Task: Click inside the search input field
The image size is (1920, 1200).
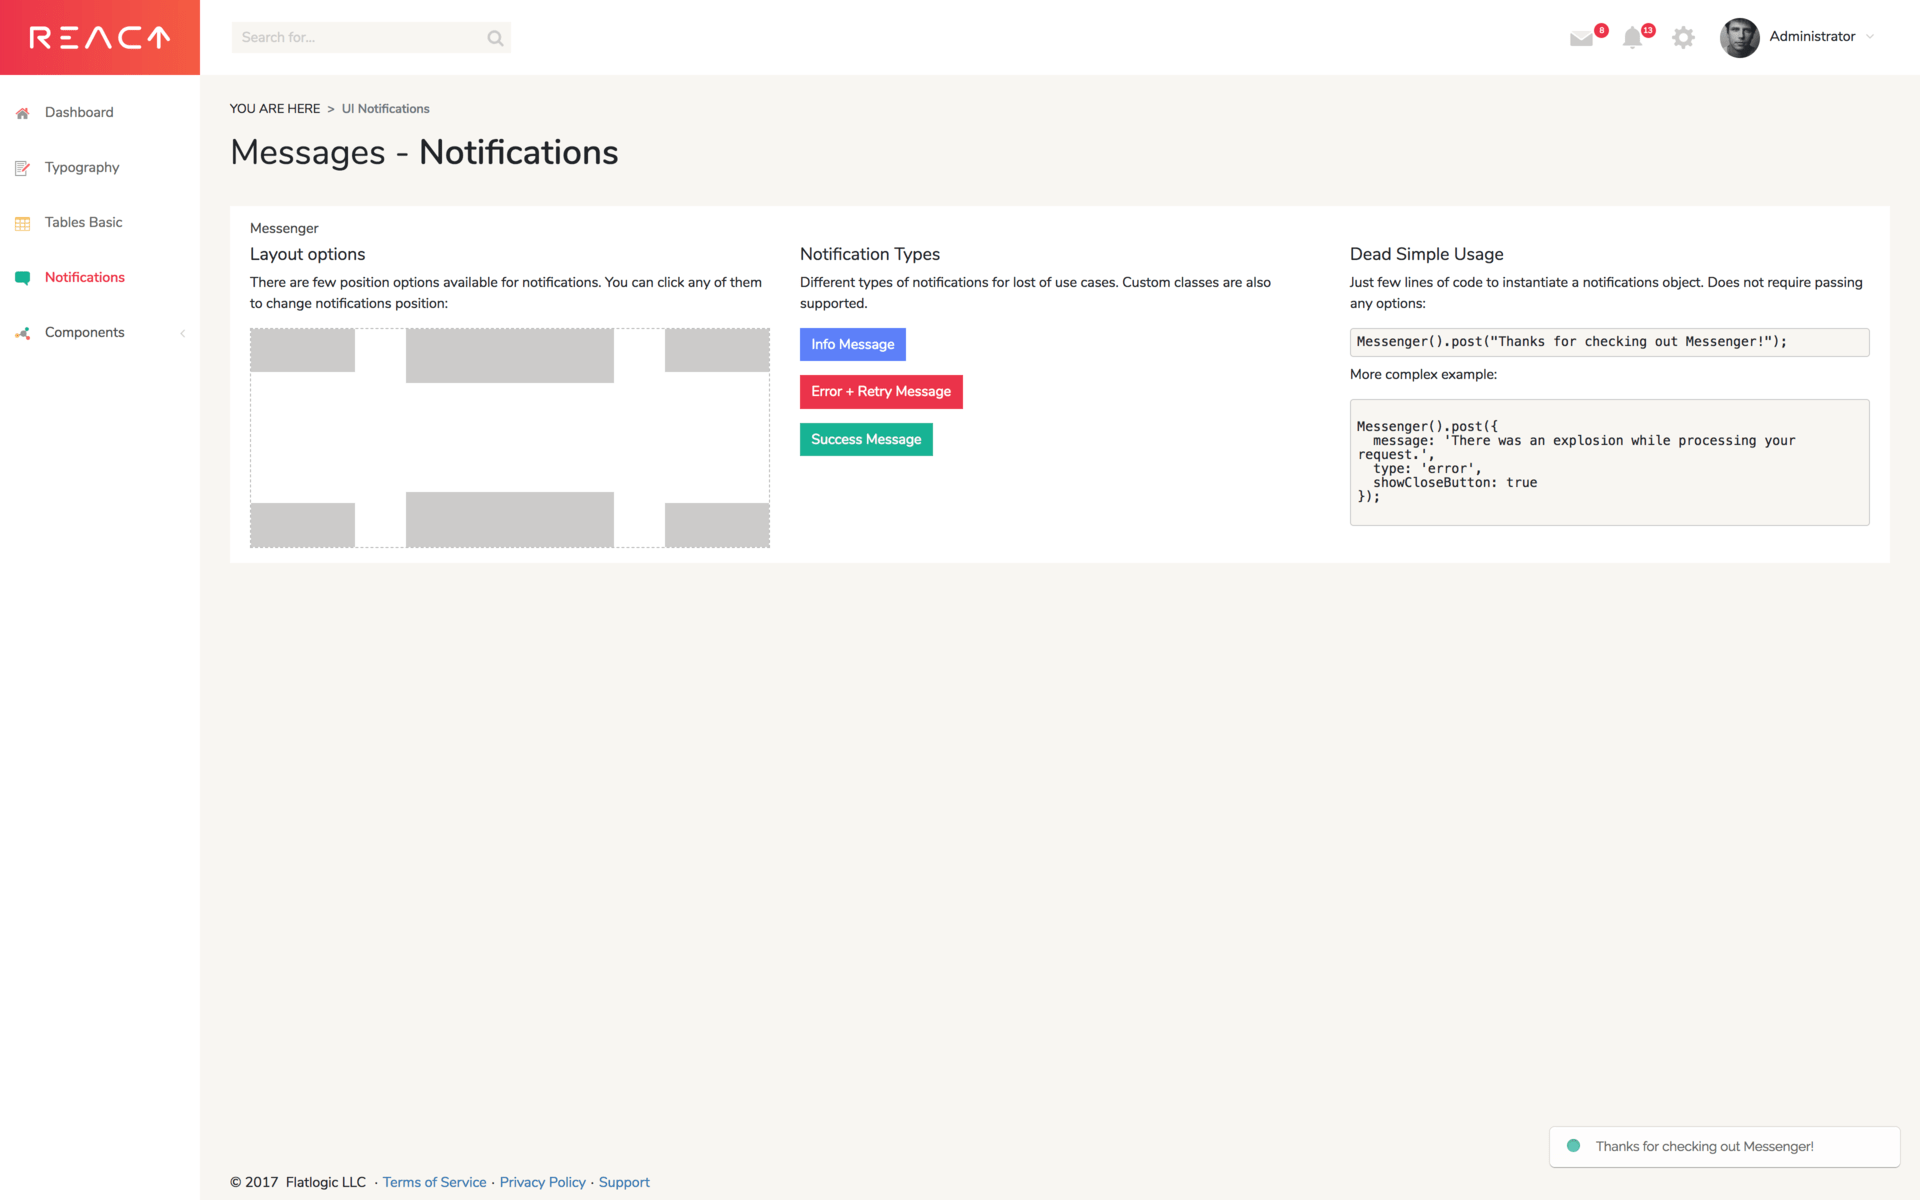Action: tap(360, 37)
